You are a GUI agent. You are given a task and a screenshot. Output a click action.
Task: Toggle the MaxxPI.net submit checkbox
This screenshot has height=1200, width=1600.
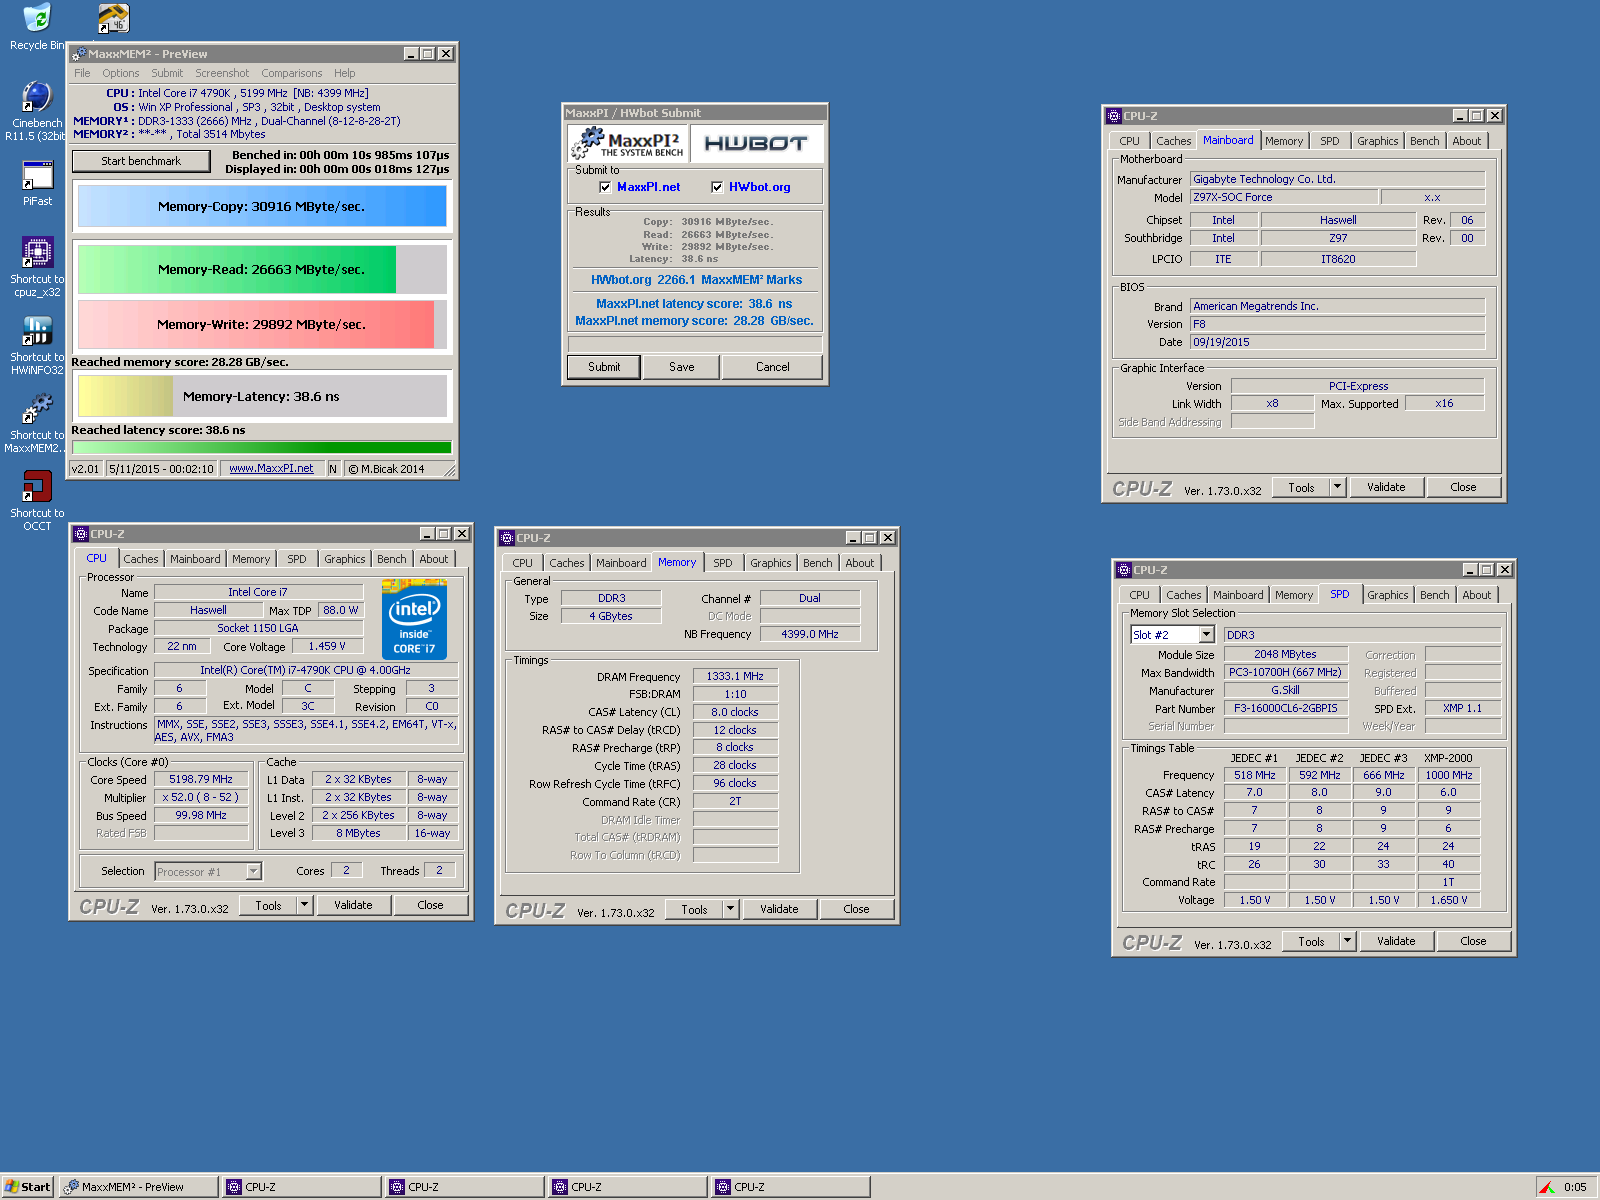point(605,187)
